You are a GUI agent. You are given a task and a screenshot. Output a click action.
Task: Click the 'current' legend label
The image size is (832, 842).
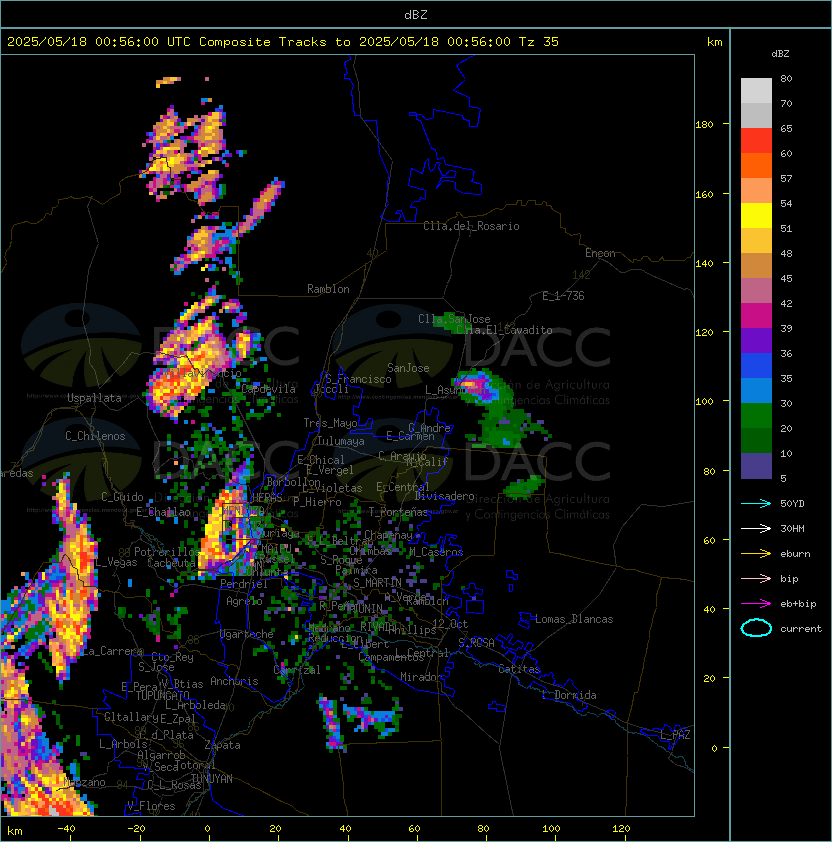[801, 629]
